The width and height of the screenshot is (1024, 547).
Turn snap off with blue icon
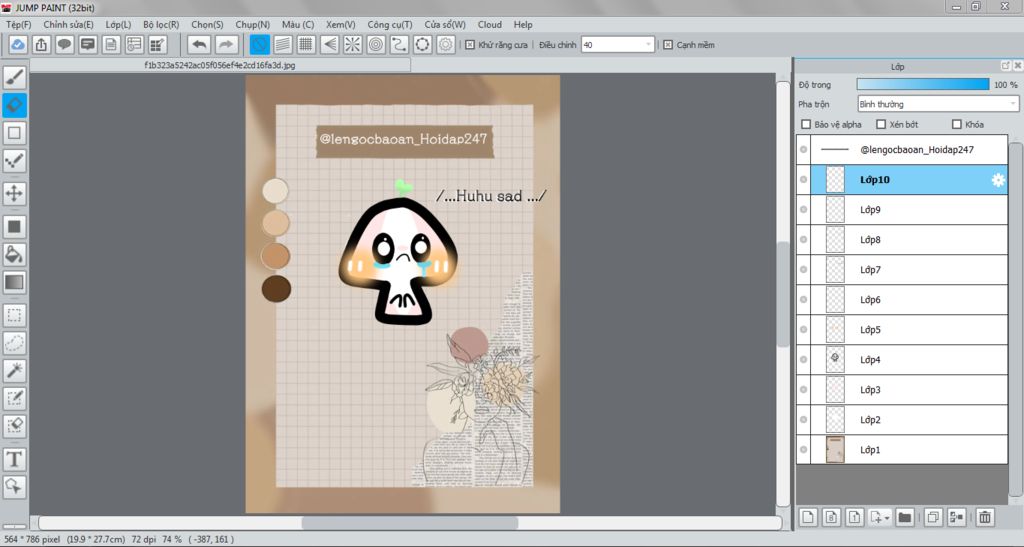(x=259, y=44)
